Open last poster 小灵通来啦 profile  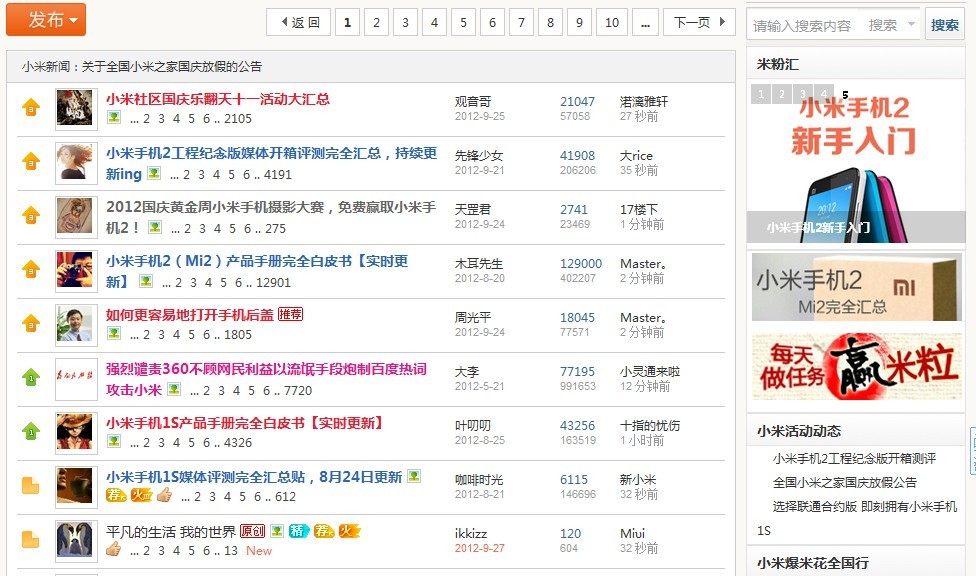point(650,372)
